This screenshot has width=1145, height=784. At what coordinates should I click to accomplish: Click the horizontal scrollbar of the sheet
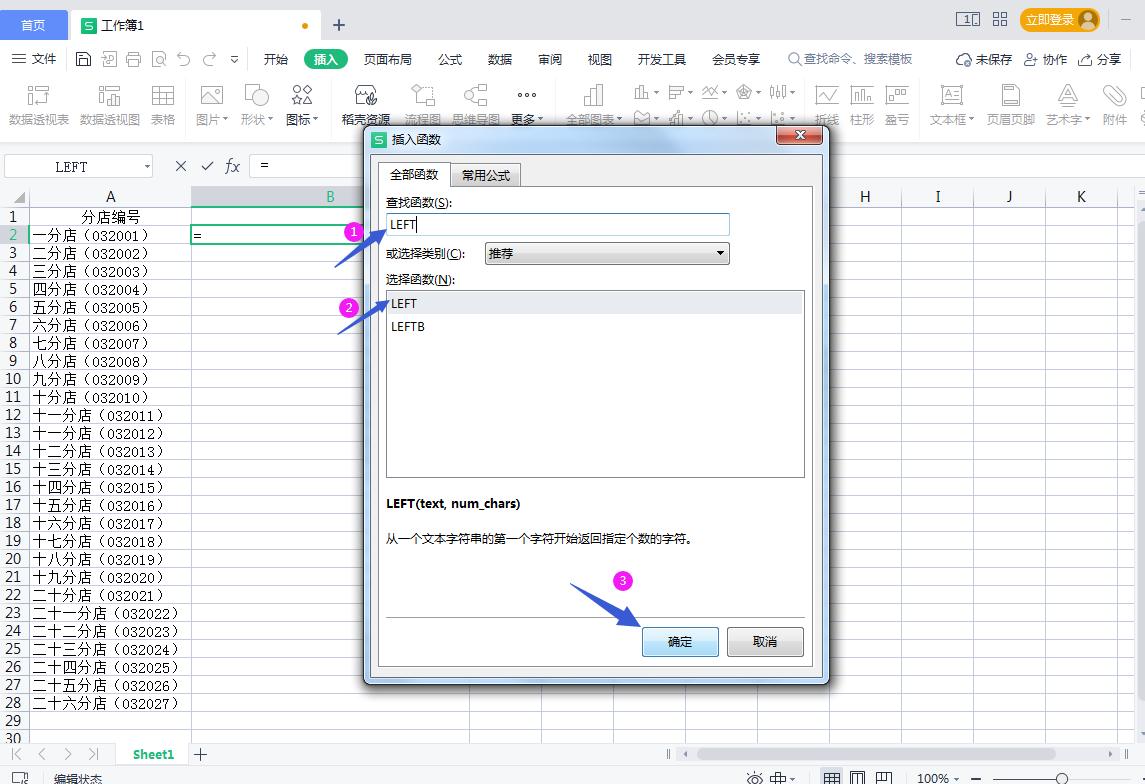876,754
